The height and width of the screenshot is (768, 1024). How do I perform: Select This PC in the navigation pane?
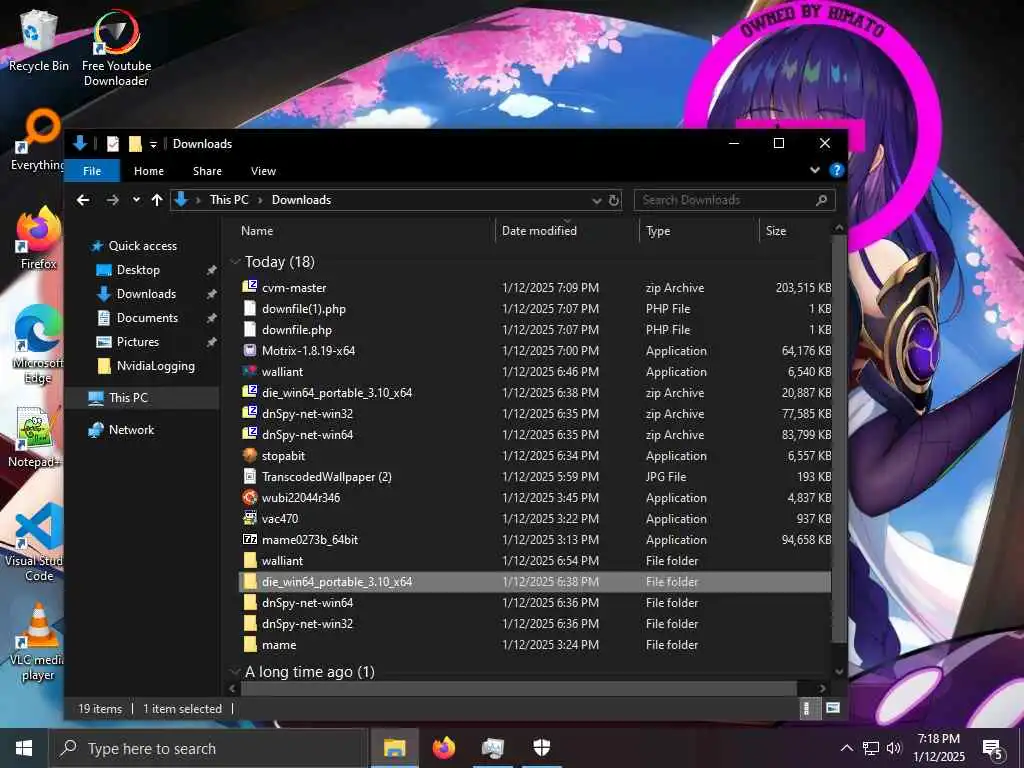click(x=128, y=397)
